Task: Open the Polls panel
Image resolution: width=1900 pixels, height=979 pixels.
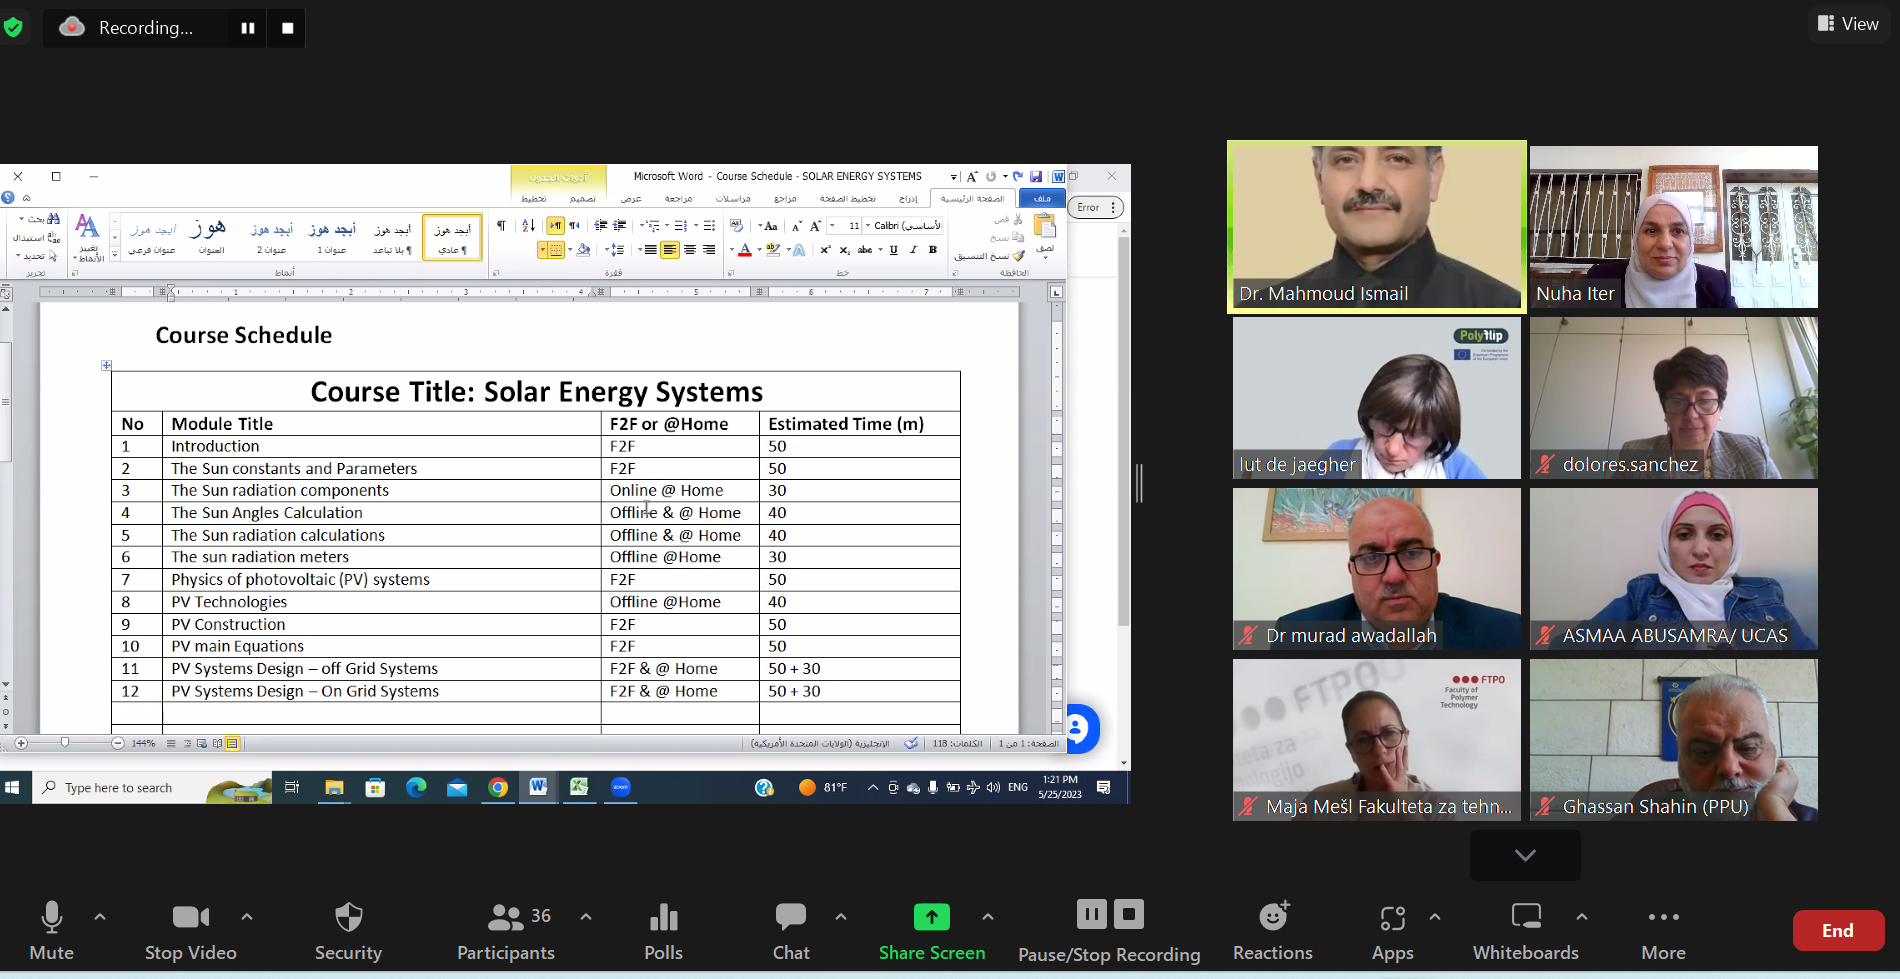Action: coord(663,931)
